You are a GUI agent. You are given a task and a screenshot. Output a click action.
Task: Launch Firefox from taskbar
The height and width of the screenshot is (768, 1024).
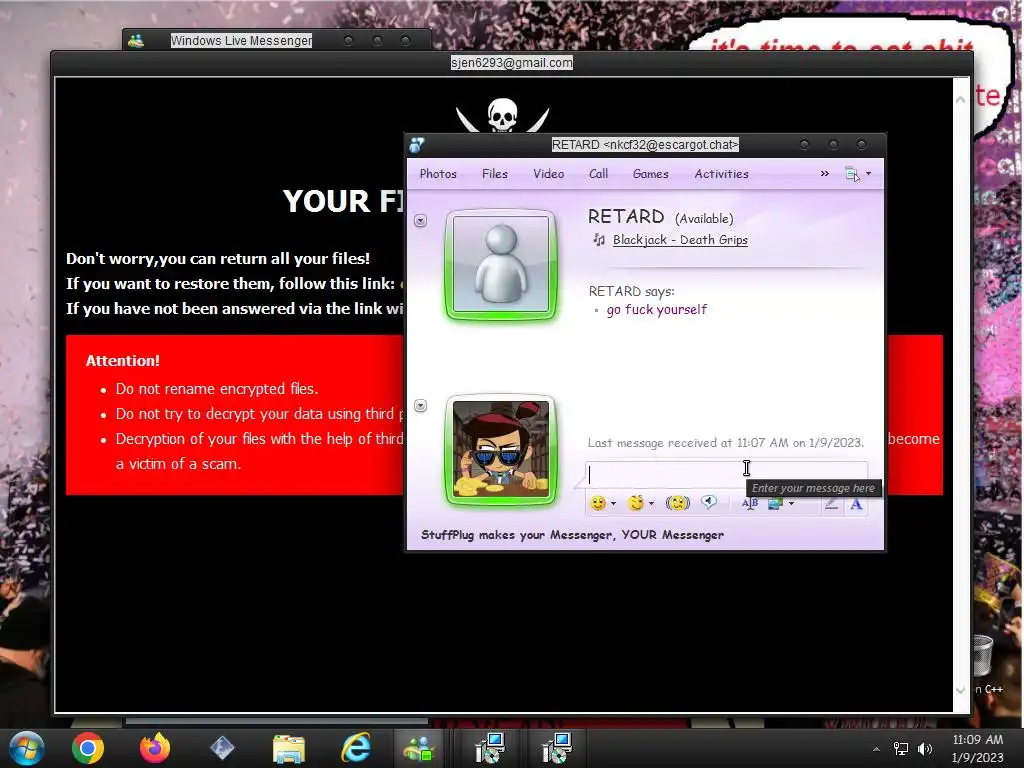click(x=155, y=748)
